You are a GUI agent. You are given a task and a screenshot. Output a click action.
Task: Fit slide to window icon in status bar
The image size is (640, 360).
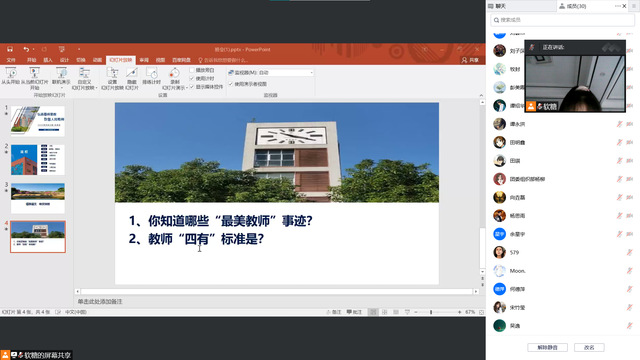(x=482, y=312)
